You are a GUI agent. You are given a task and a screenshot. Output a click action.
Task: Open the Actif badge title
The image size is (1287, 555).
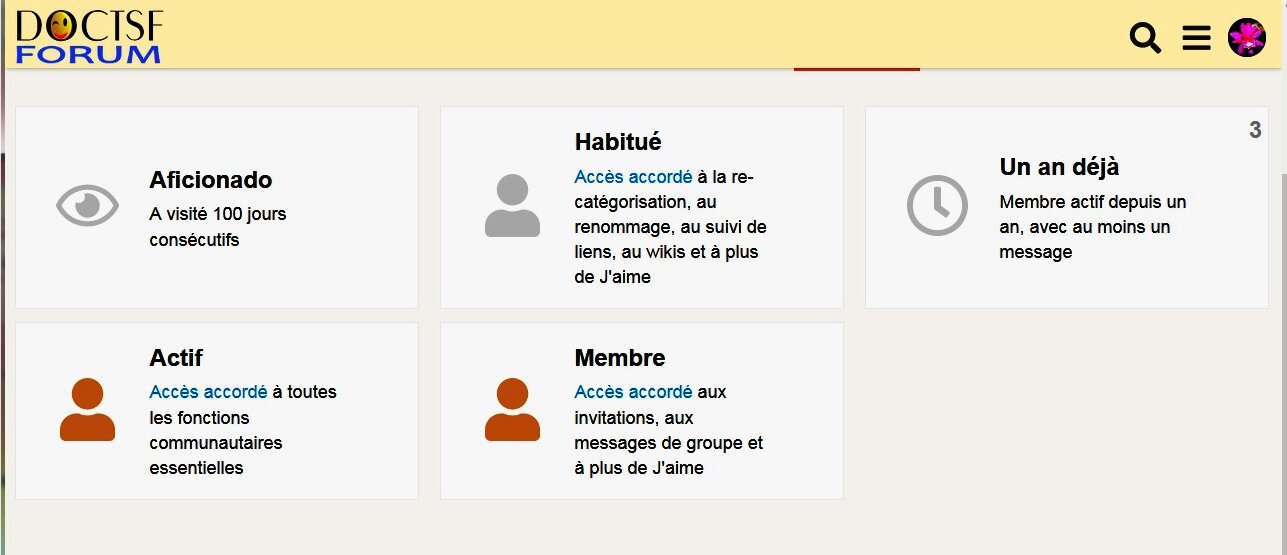point(176,358)
